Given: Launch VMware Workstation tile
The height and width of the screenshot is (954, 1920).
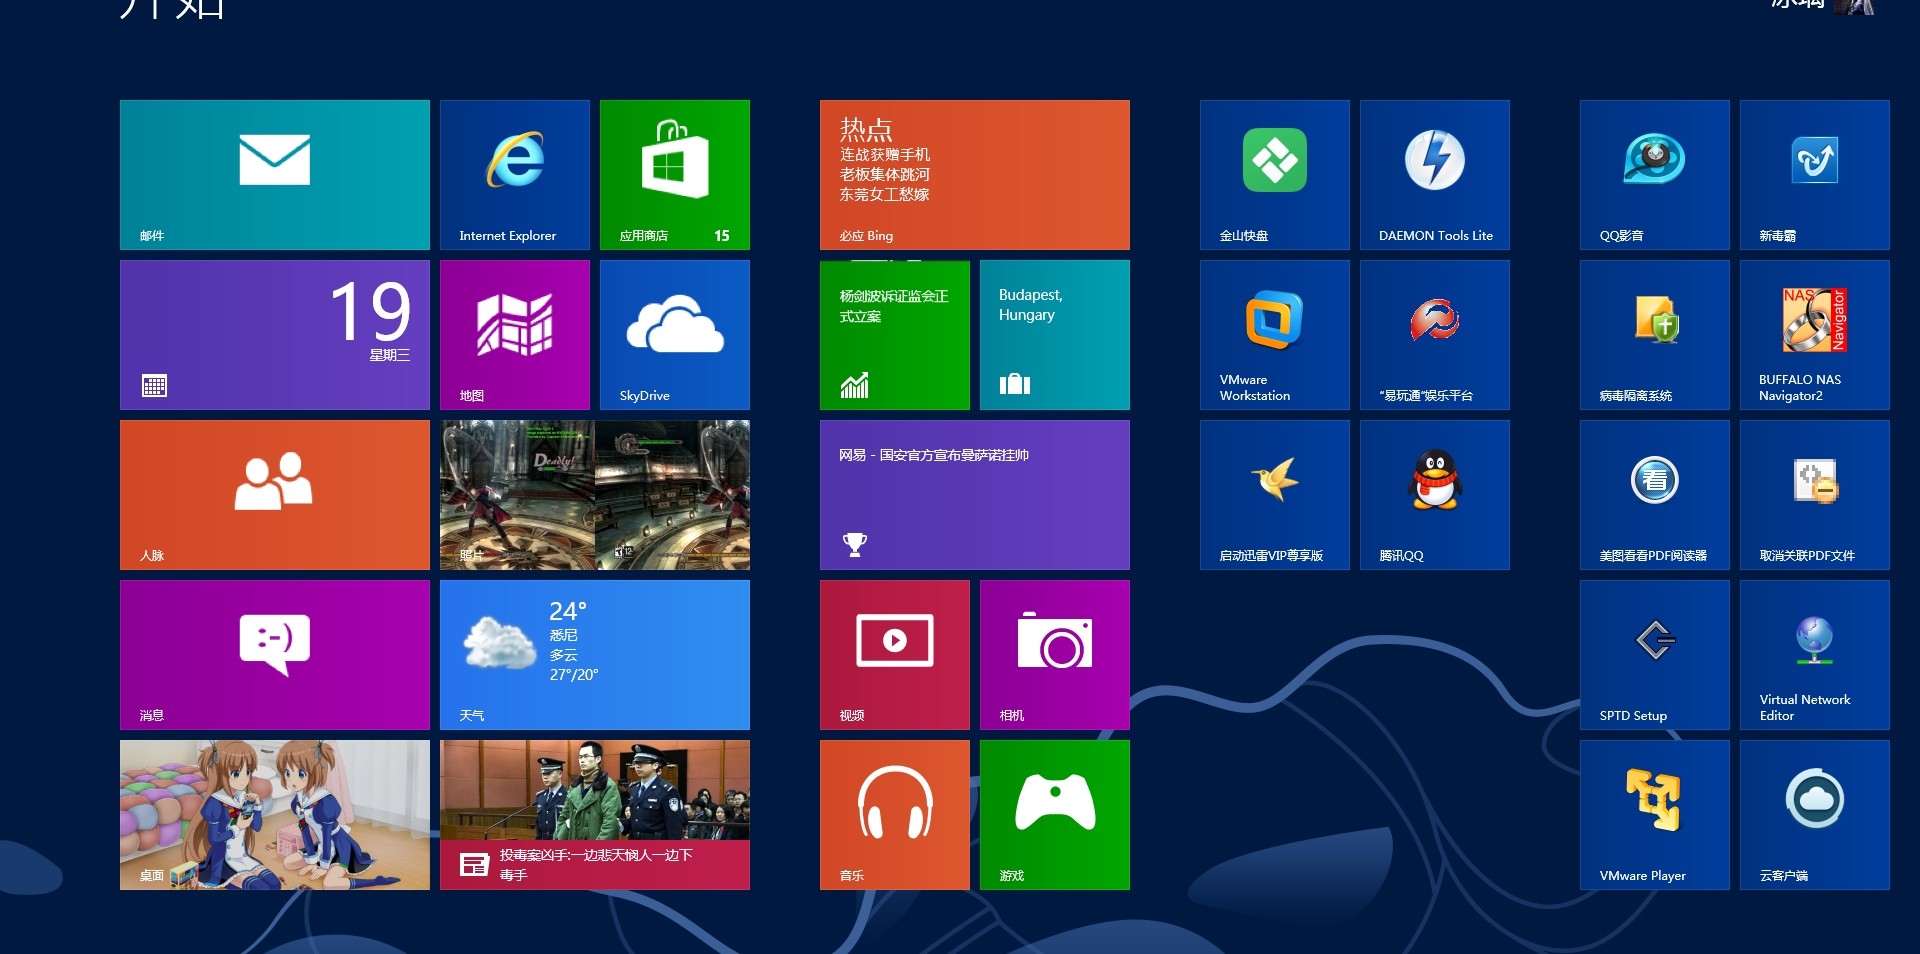Looking at the screenshot, I should [x=1275, y=335].
